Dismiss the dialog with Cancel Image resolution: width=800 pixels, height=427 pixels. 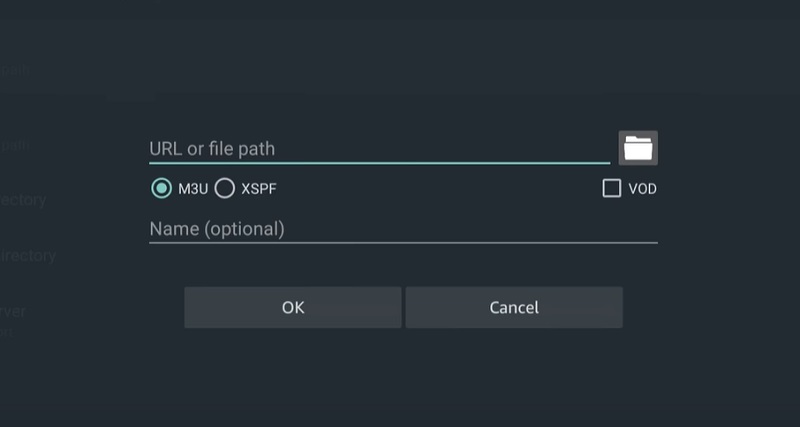coord(514,307)
